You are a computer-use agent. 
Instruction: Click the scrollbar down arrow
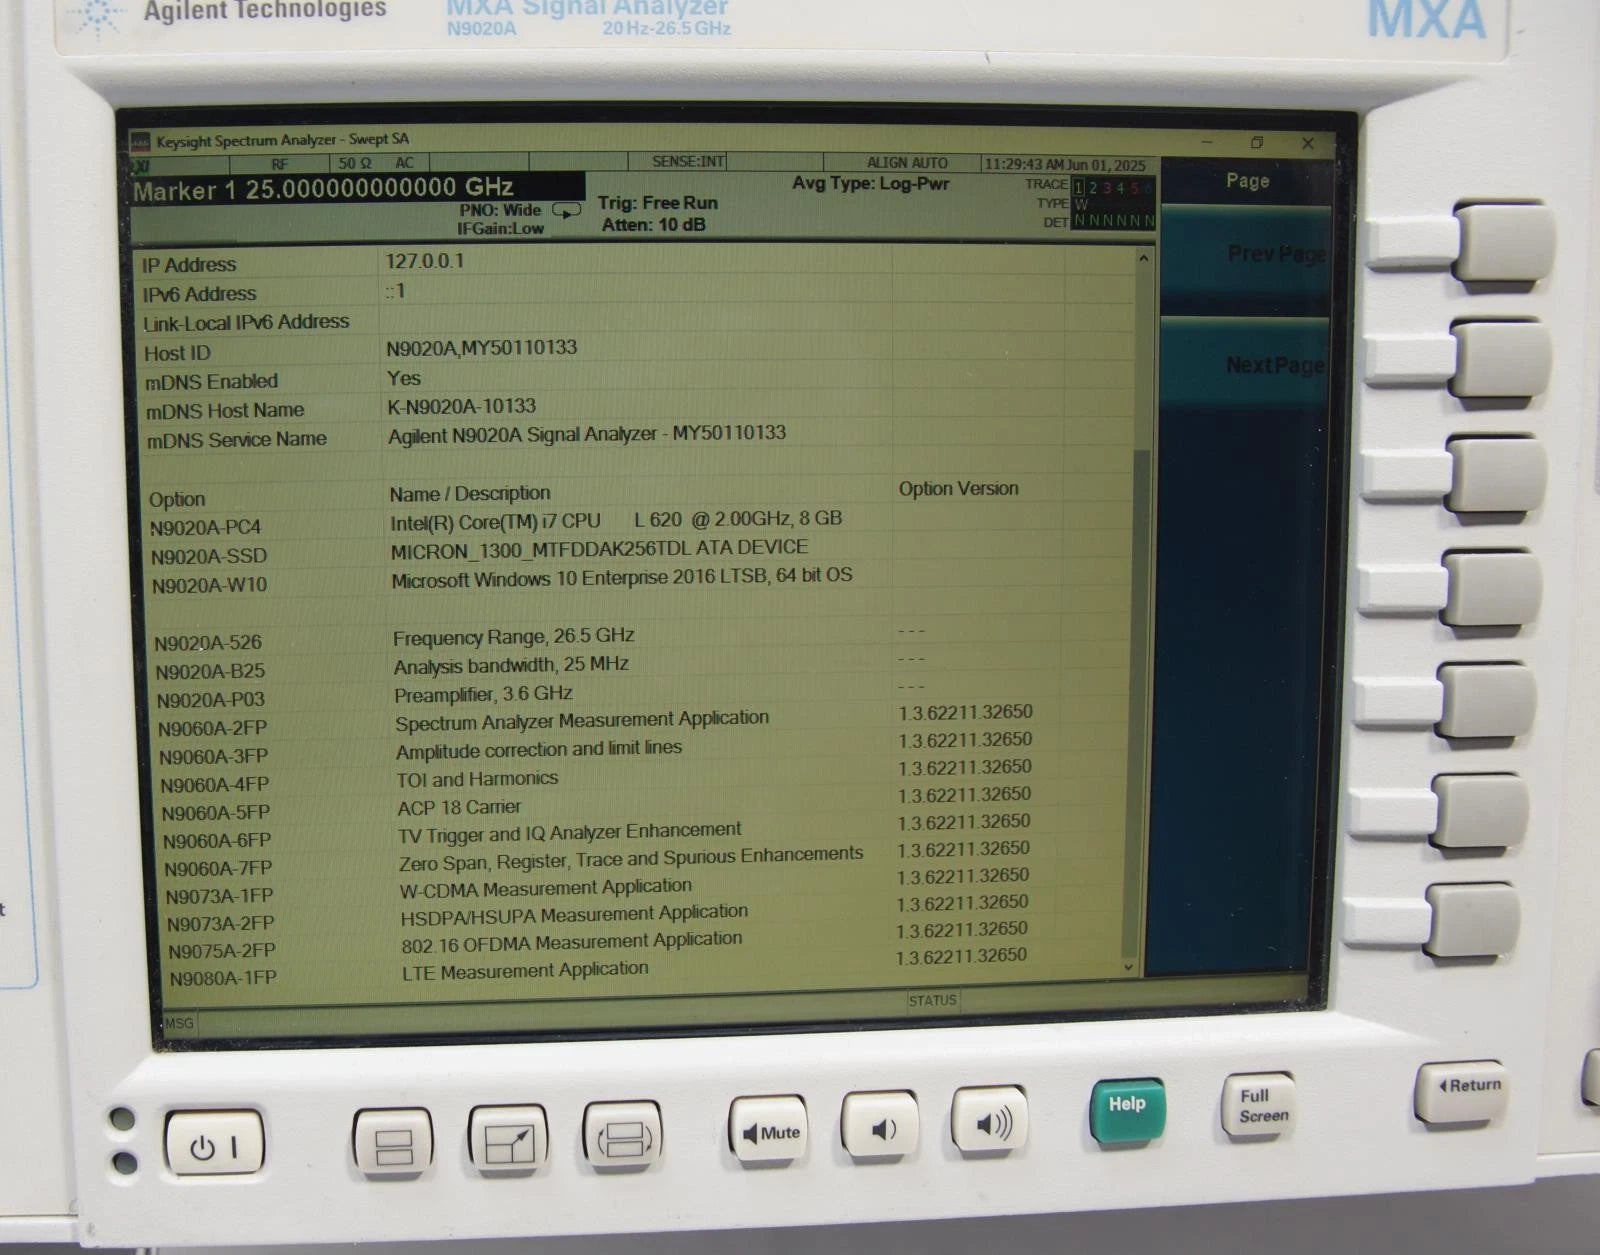tap(1129, 967)
